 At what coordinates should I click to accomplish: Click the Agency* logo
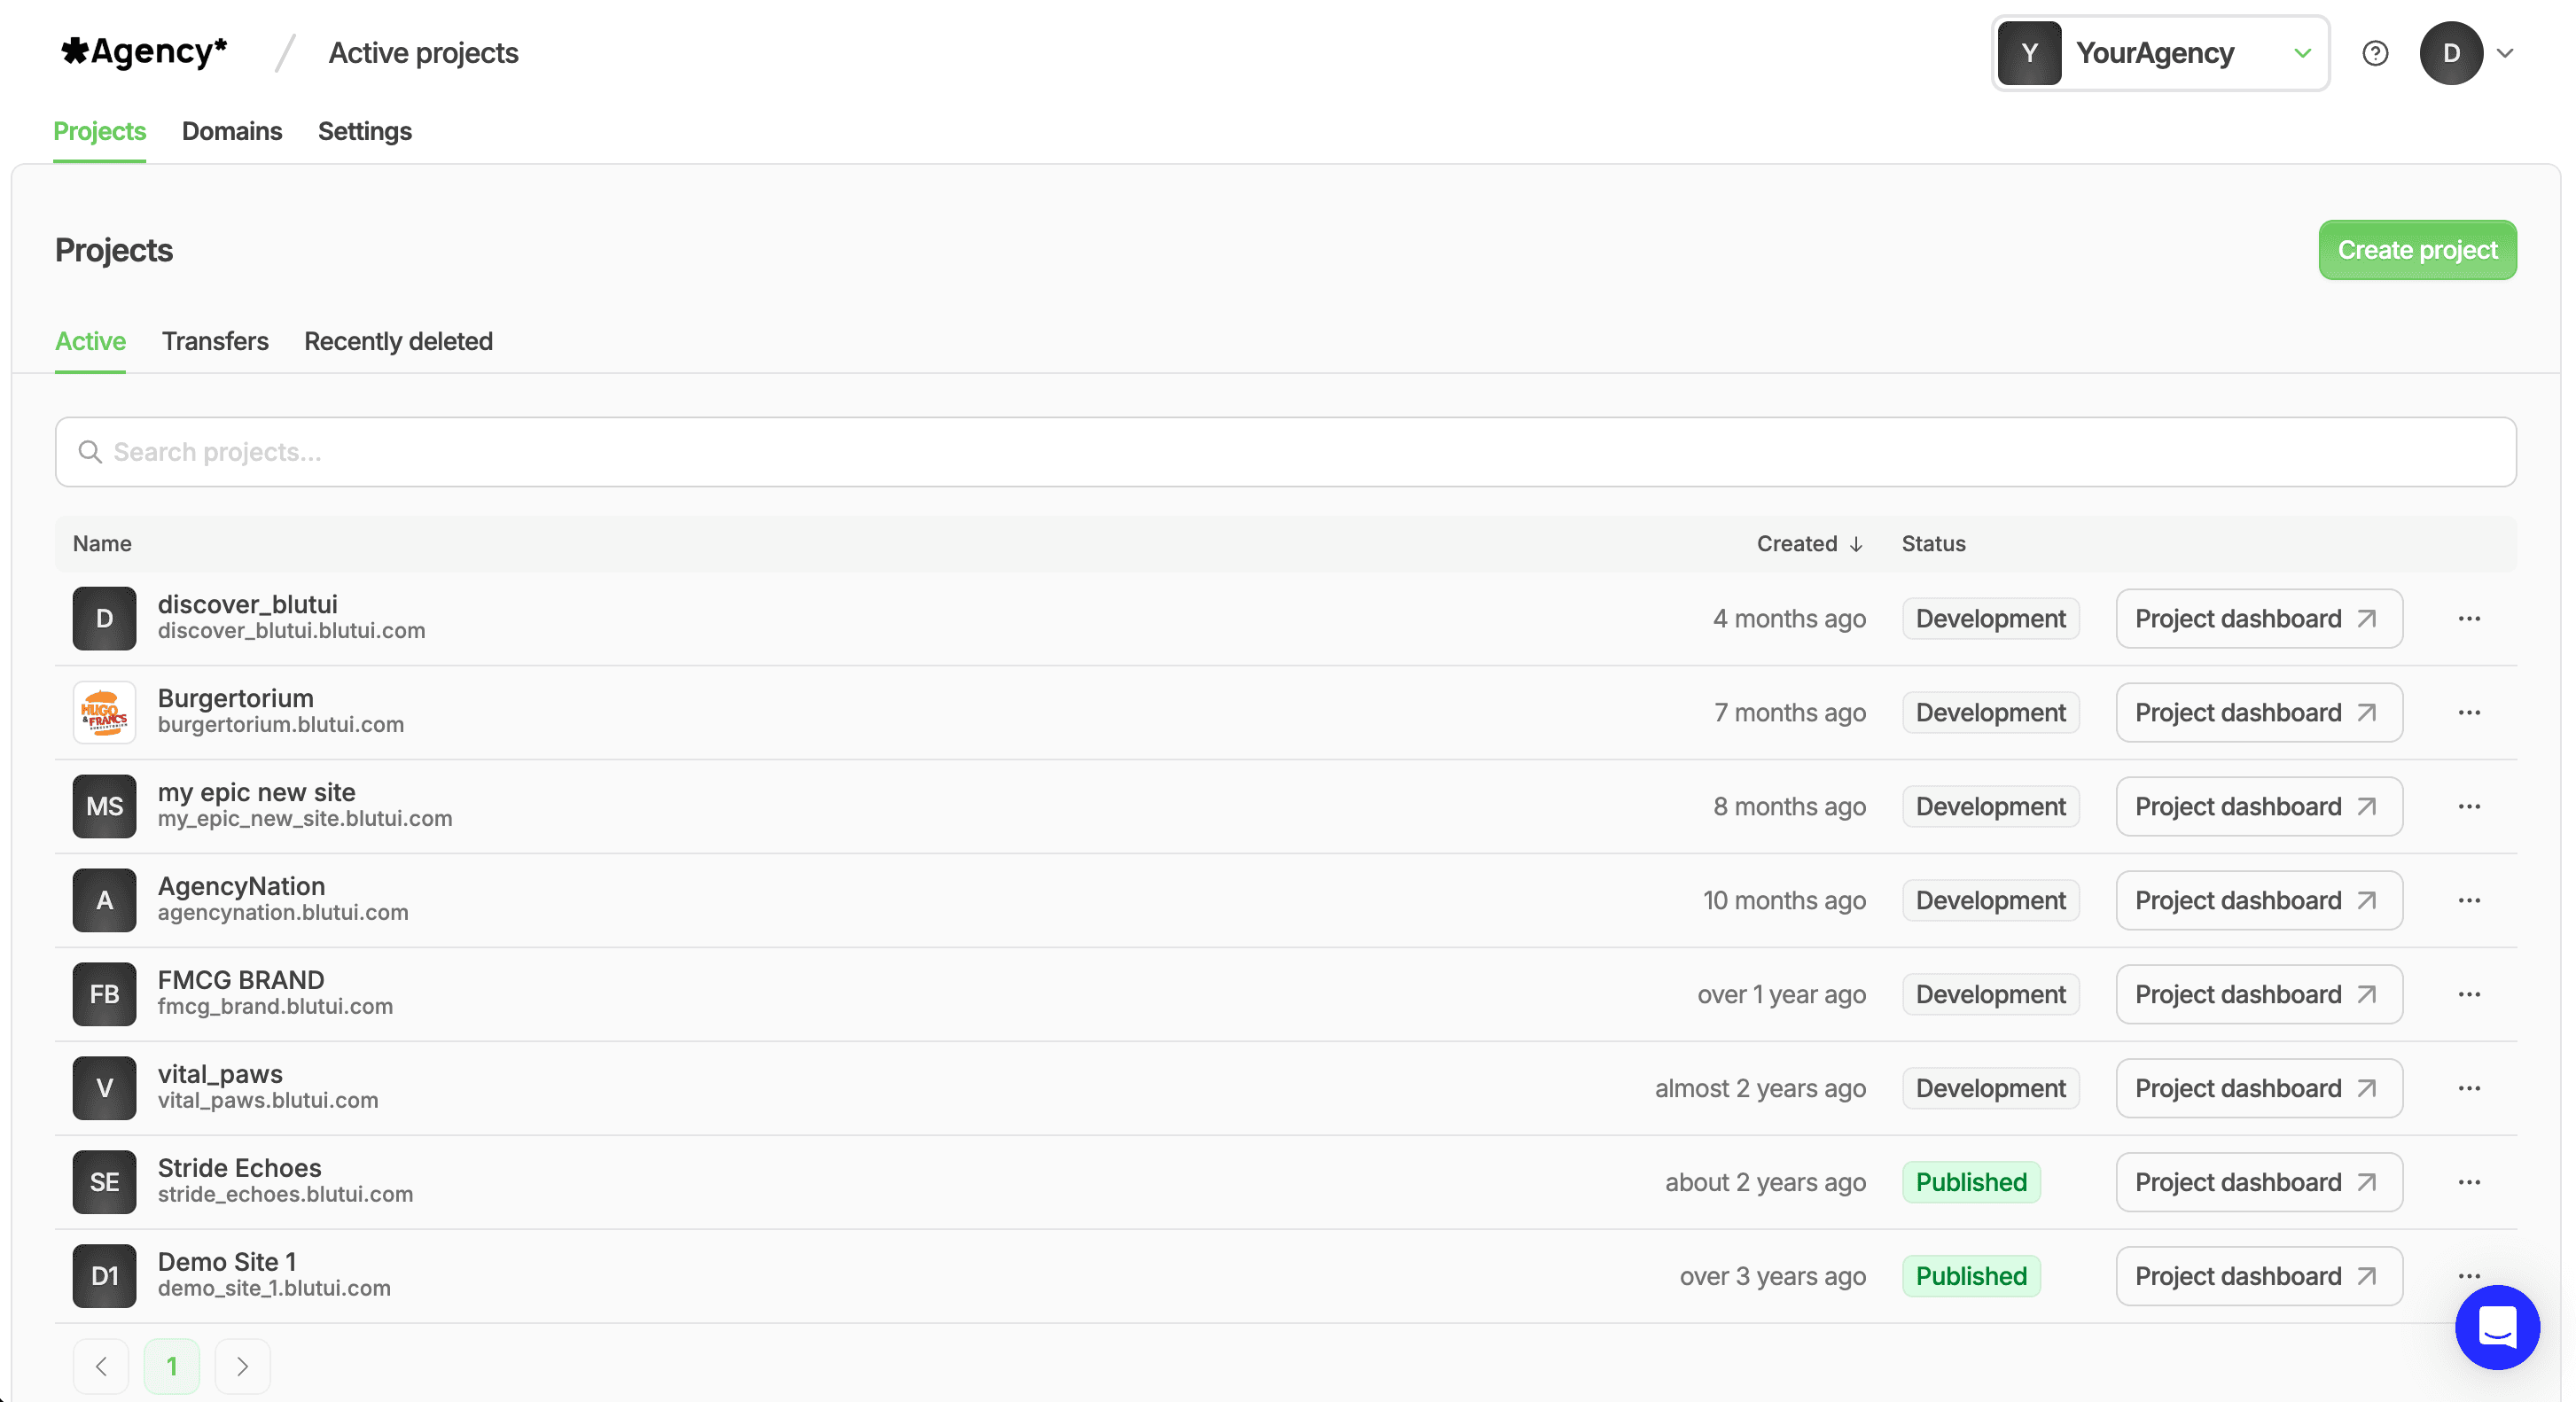point(143,52)
